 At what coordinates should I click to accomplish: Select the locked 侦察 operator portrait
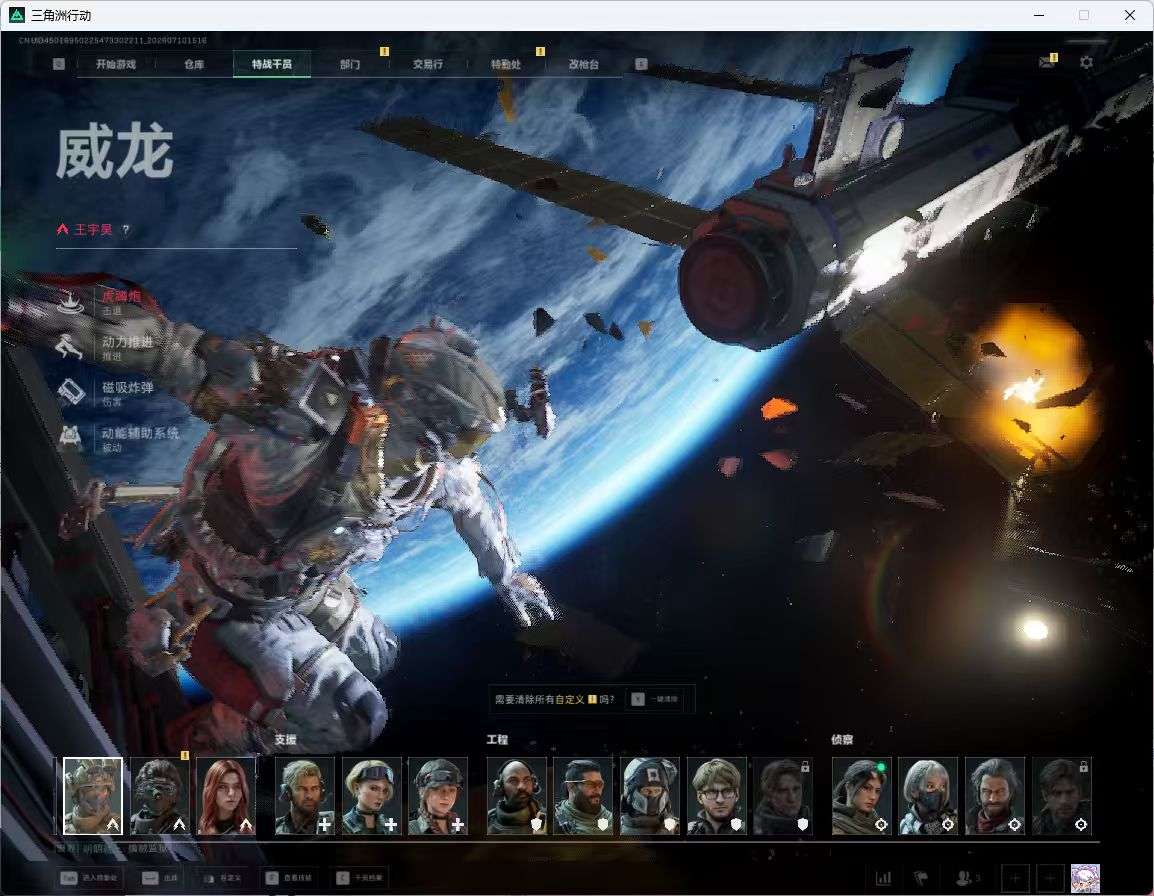[x=1062, y=796]
